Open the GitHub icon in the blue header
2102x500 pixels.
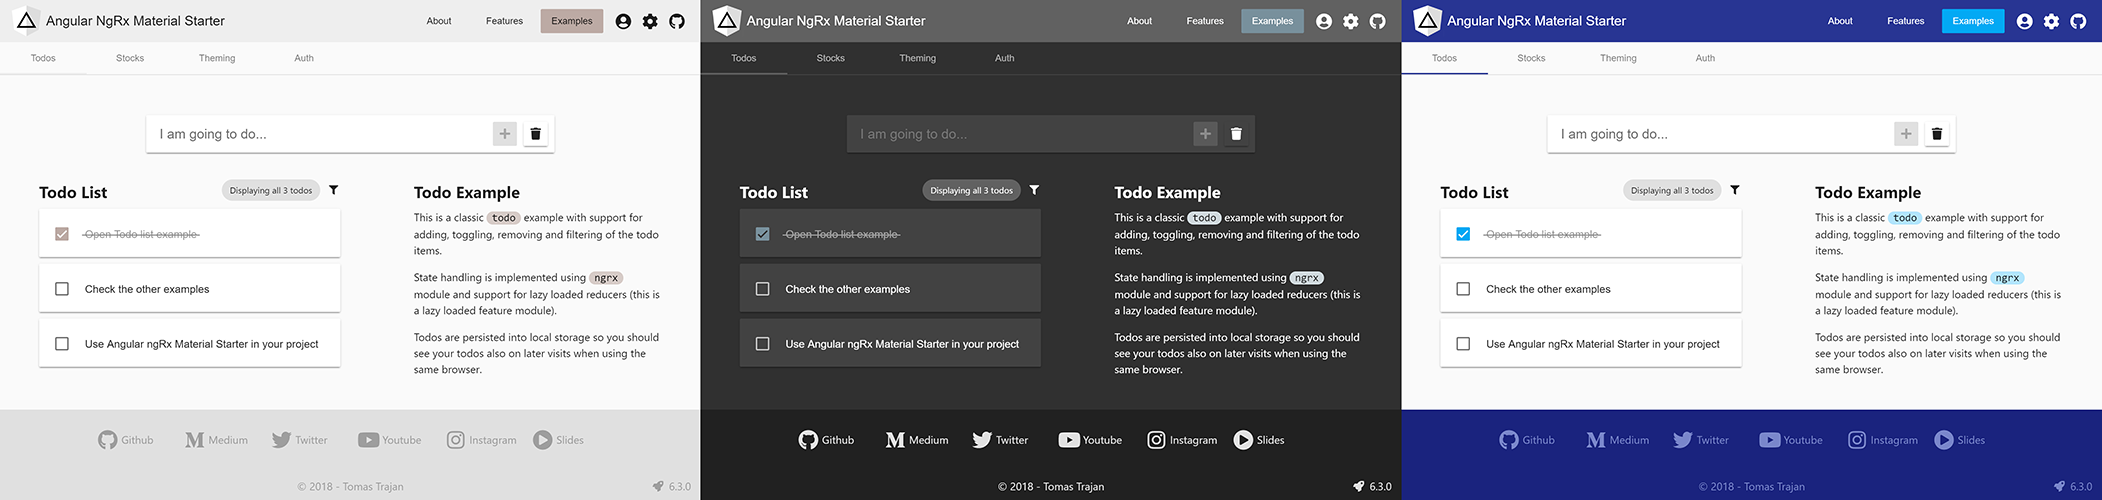point(2078,21)
